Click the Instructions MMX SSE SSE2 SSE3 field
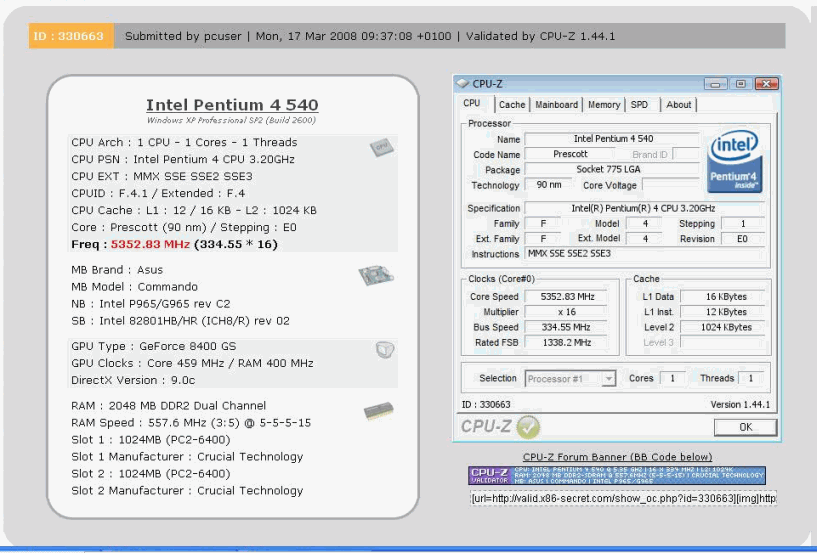This screenshot has width=817, height=553. click(x=644, y=254)
